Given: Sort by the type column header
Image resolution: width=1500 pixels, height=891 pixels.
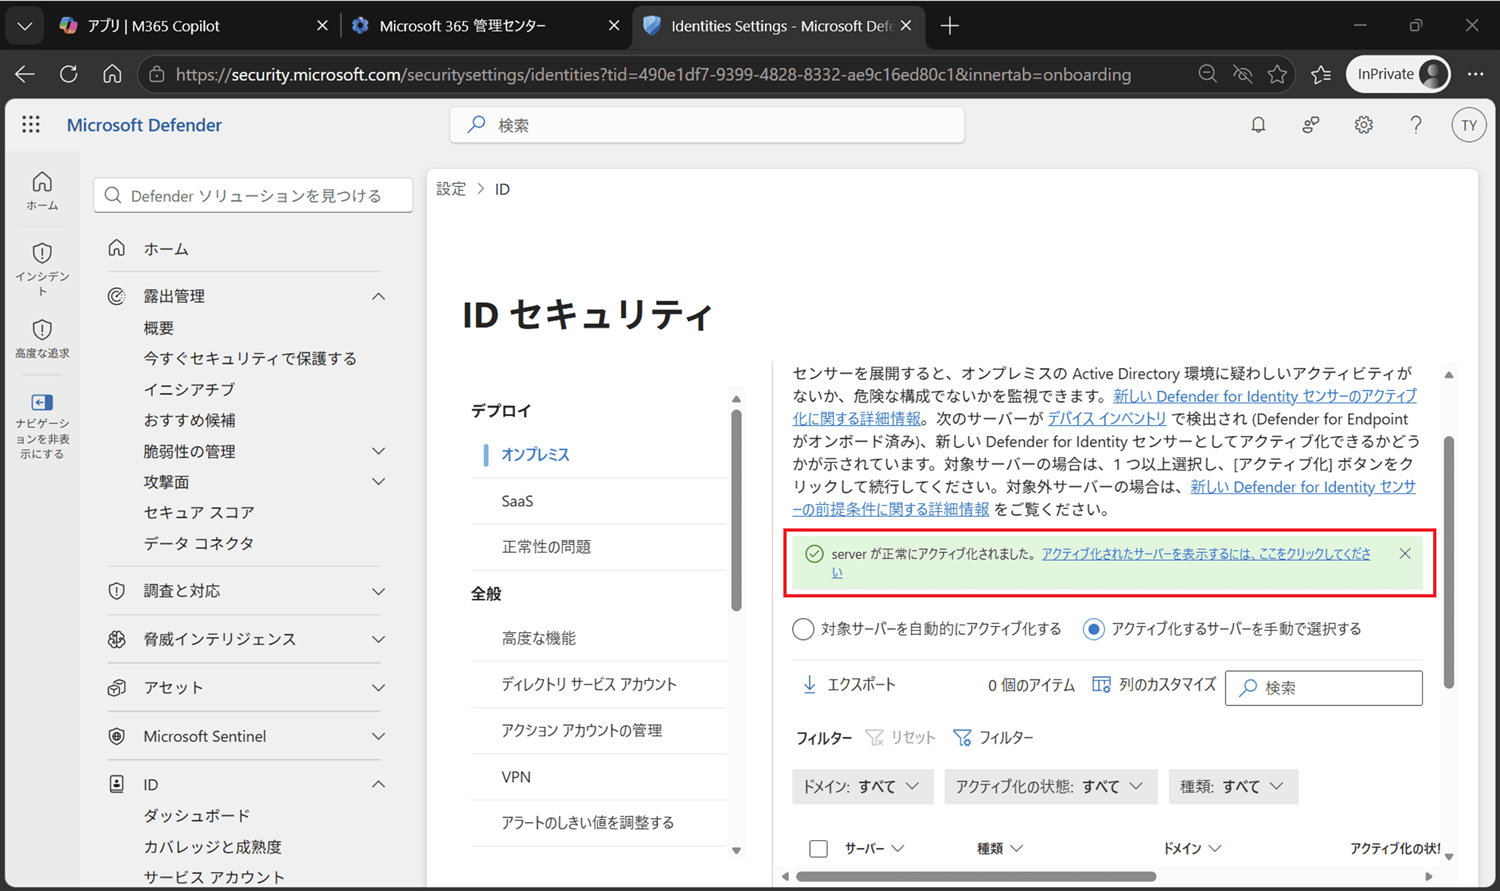Looking at the screenshot, I should (x=1000, y=849).
